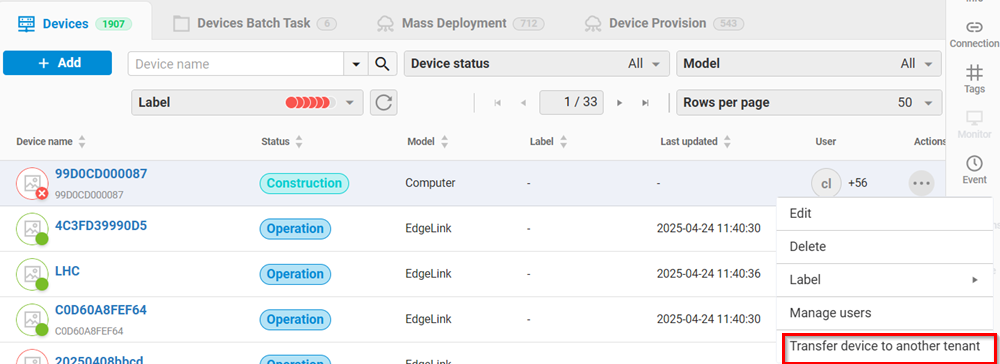Click the Operation badge for 4C3FD39990D5
Image resolution: width=1000 pixels, height=364 pixels.
295,229
